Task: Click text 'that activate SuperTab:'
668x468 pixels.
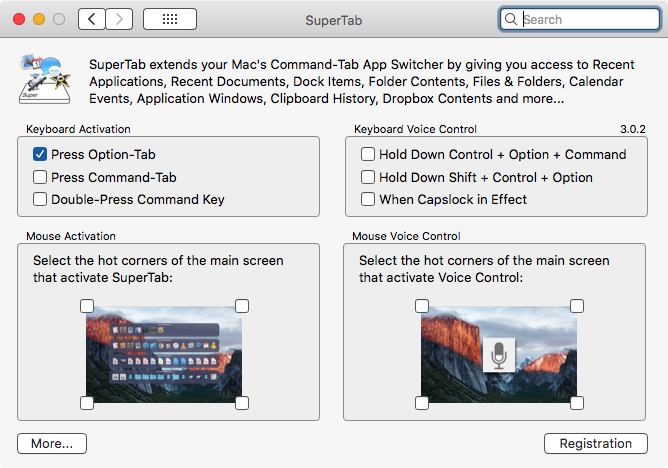Action: tap(103, 278)
